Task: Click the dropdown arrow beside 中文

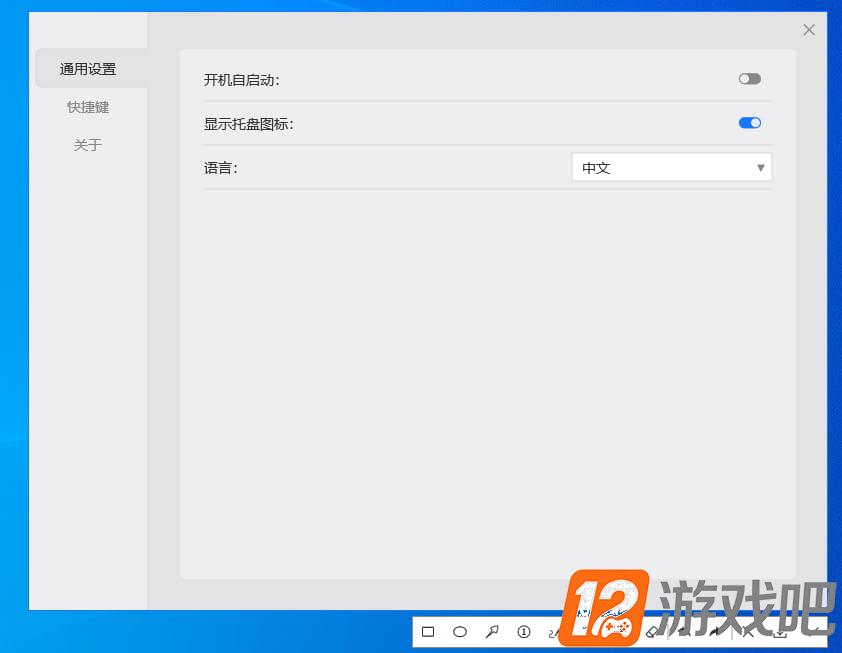Action: coord(760,168)
